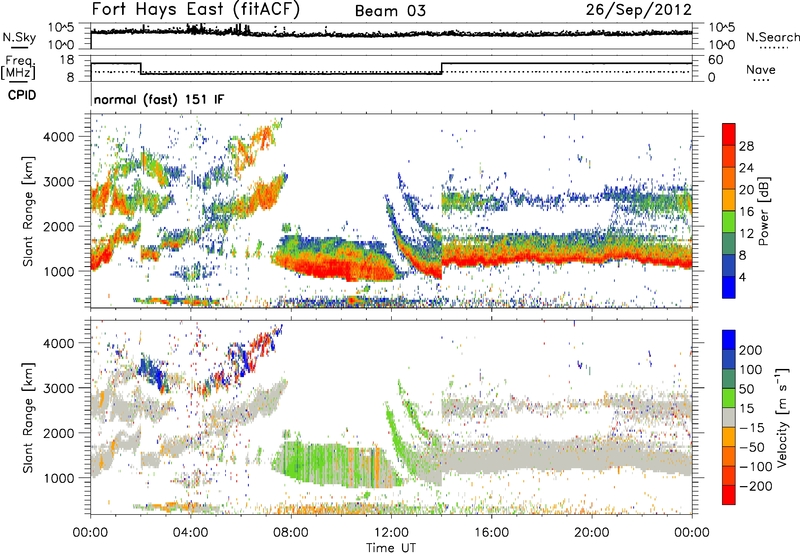Click the '-100' tick on the Velocity colorbar
This screenshot has width=800, height=554.
[756, 466]
